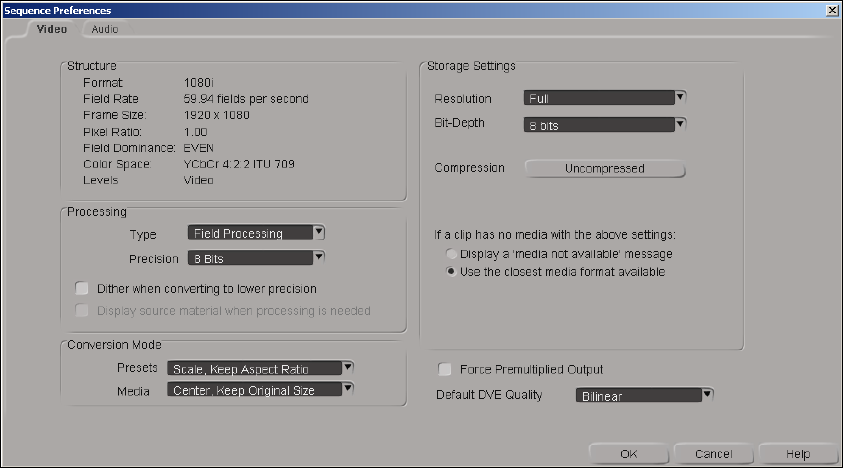This screenshot has height=468, width=843.
Task: Open the Bit-Depth dropdown
Action: pyautogui.click(x=604, y=125)
